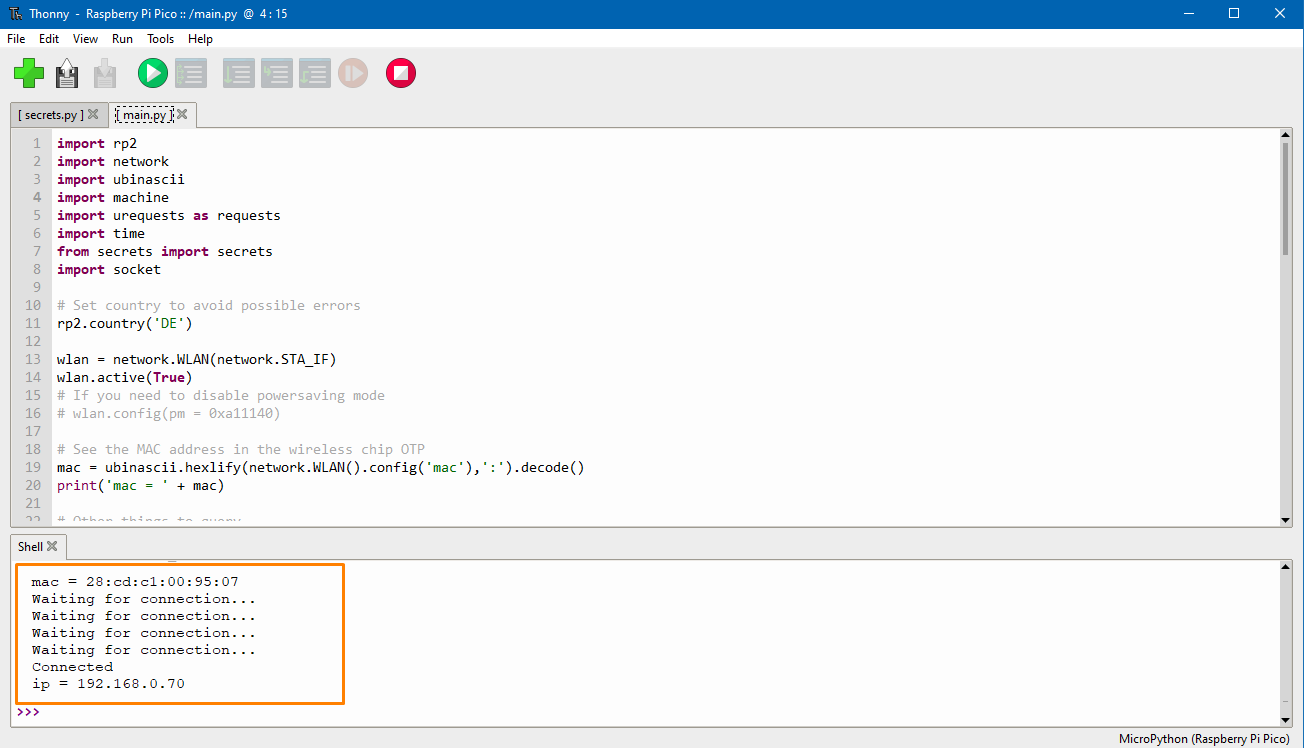Click the Step over toolbar icon
The image size is (1304, 748).
click(238, 73)
